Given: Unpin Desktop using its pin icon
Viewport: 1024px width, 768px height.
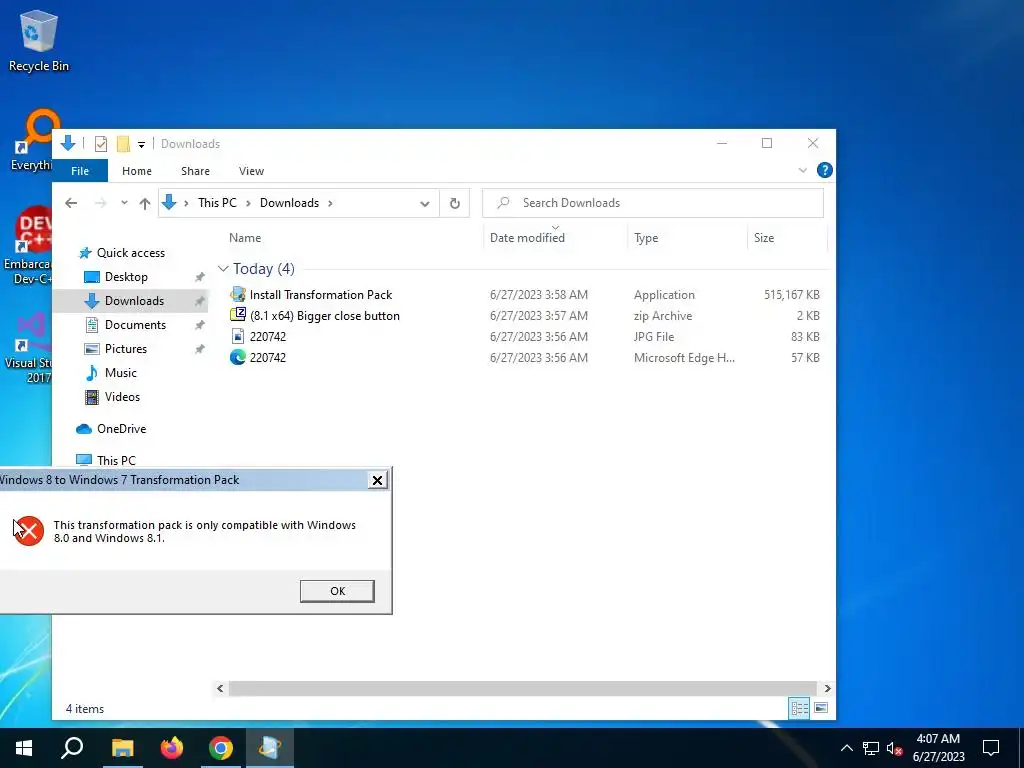Looking at the screenshot, I should coord(200,278).
